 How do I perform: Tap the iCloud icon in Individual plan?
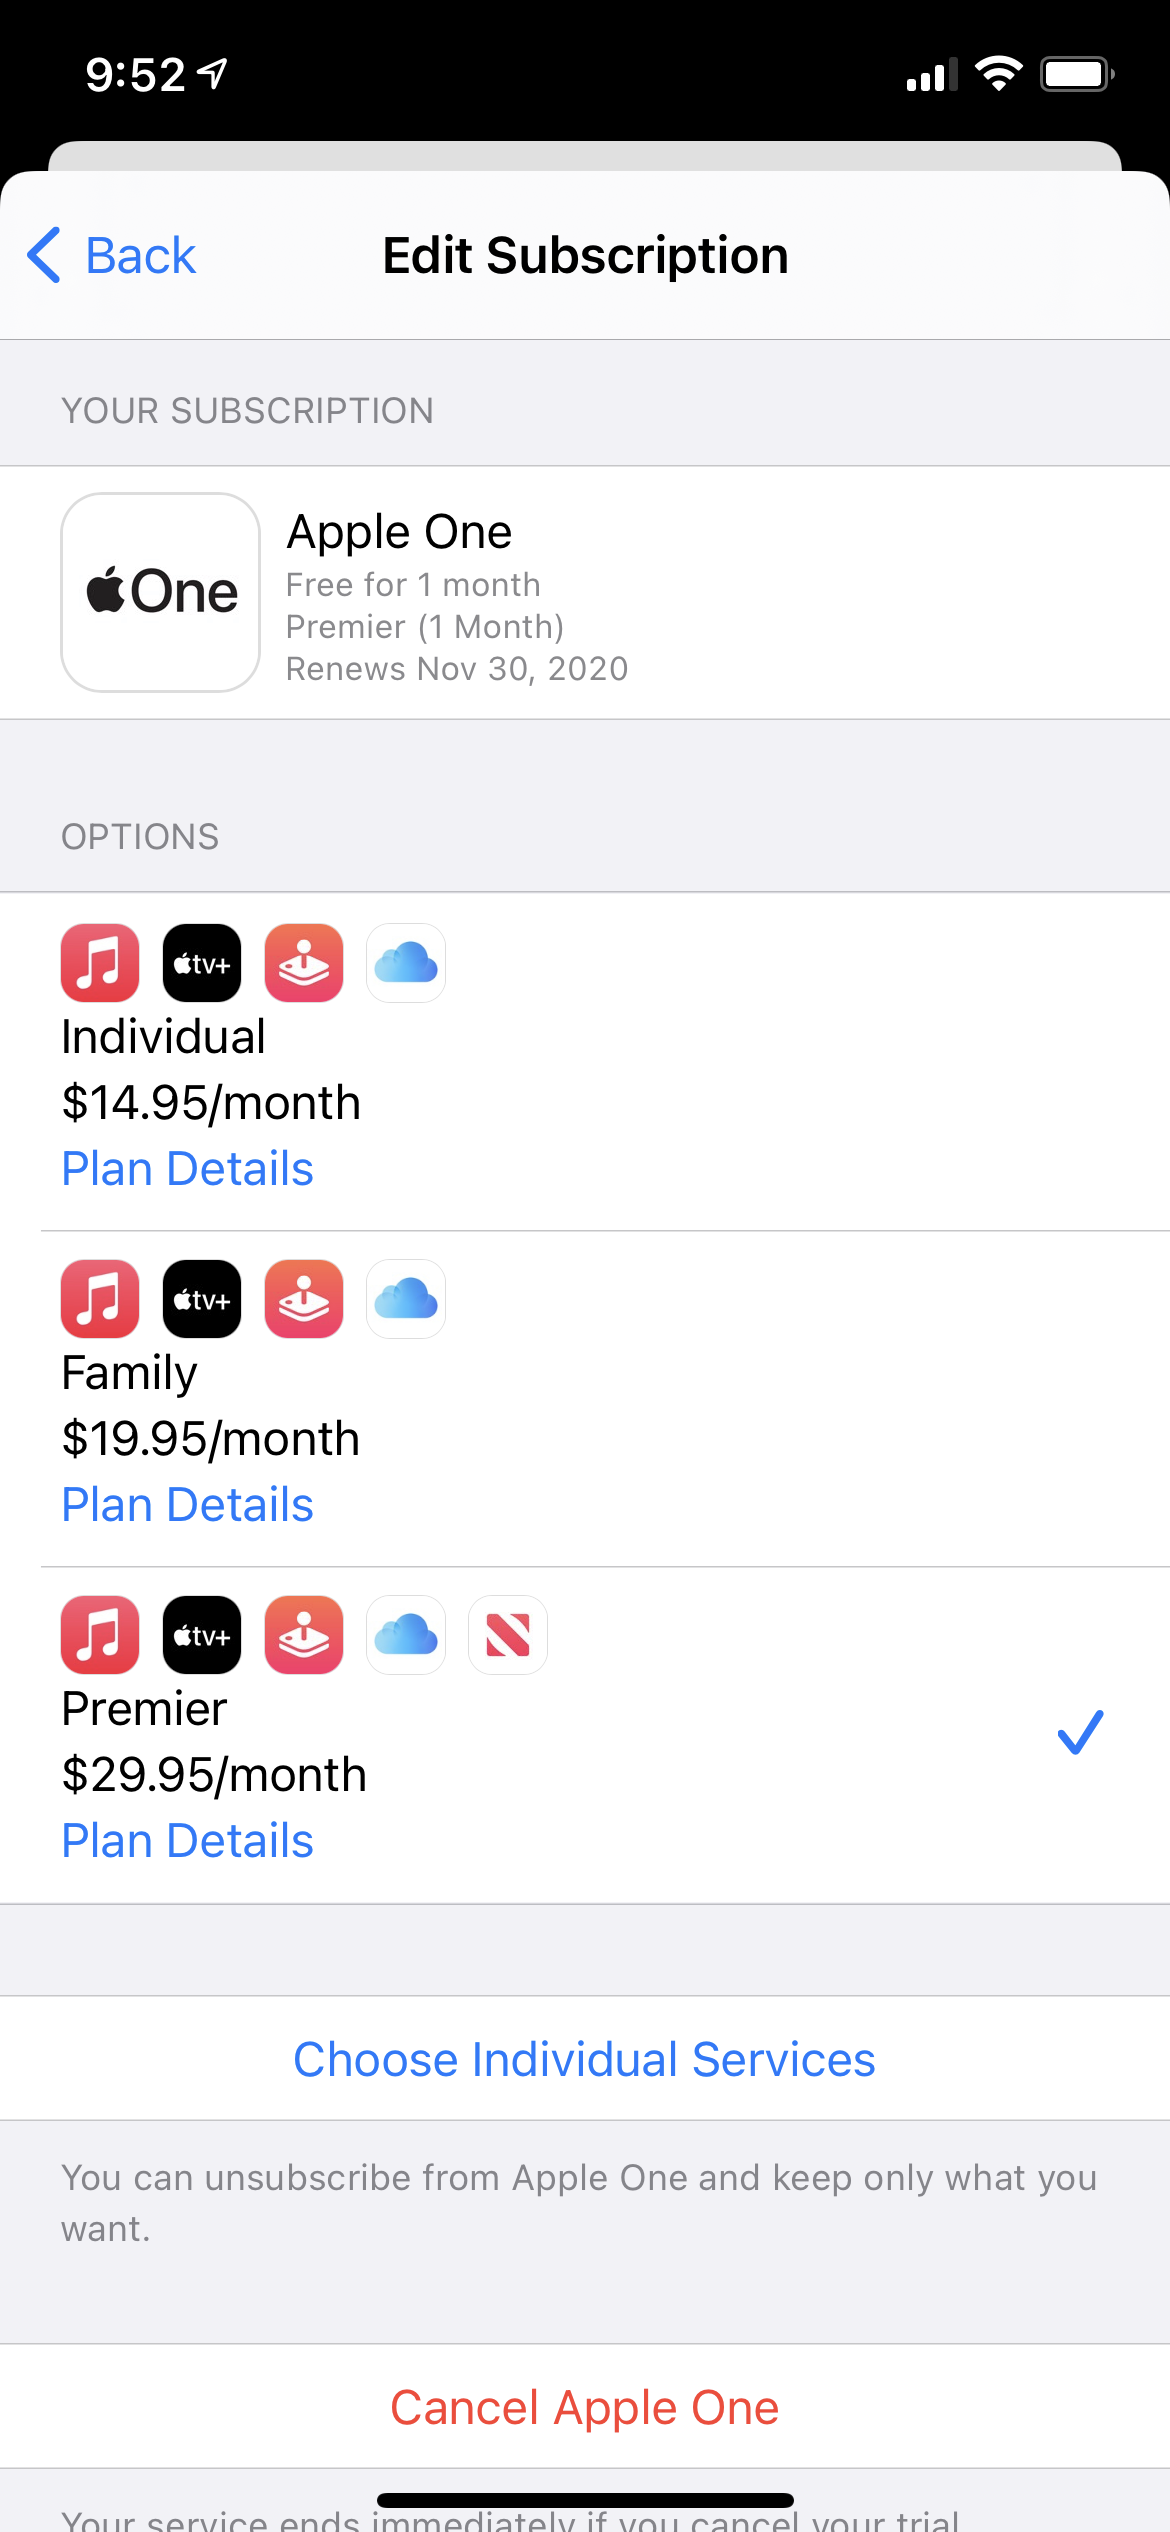(x=406, y=963)
